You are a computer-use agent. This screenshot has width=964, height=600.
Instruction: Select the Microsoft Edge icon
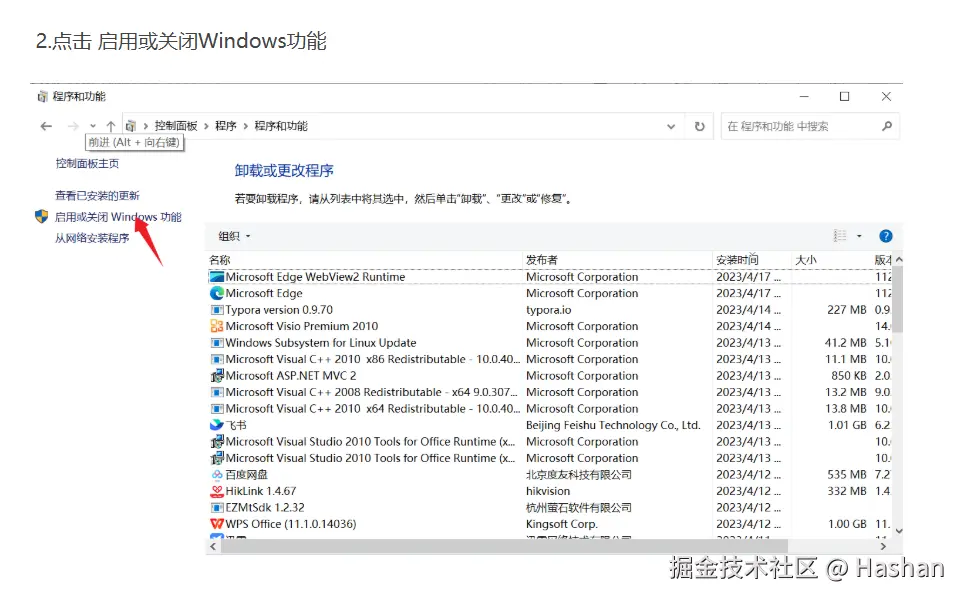216,293
